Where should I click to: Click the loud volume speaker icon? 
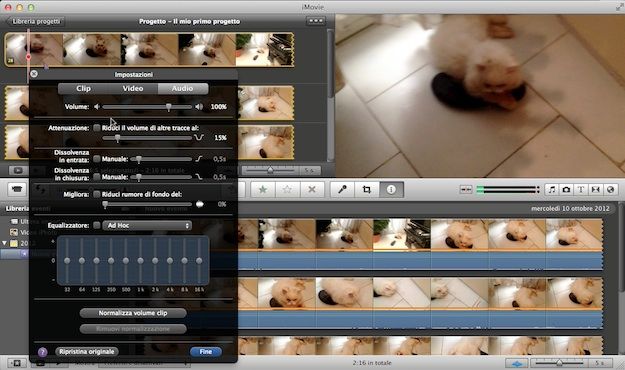[199, 107]
